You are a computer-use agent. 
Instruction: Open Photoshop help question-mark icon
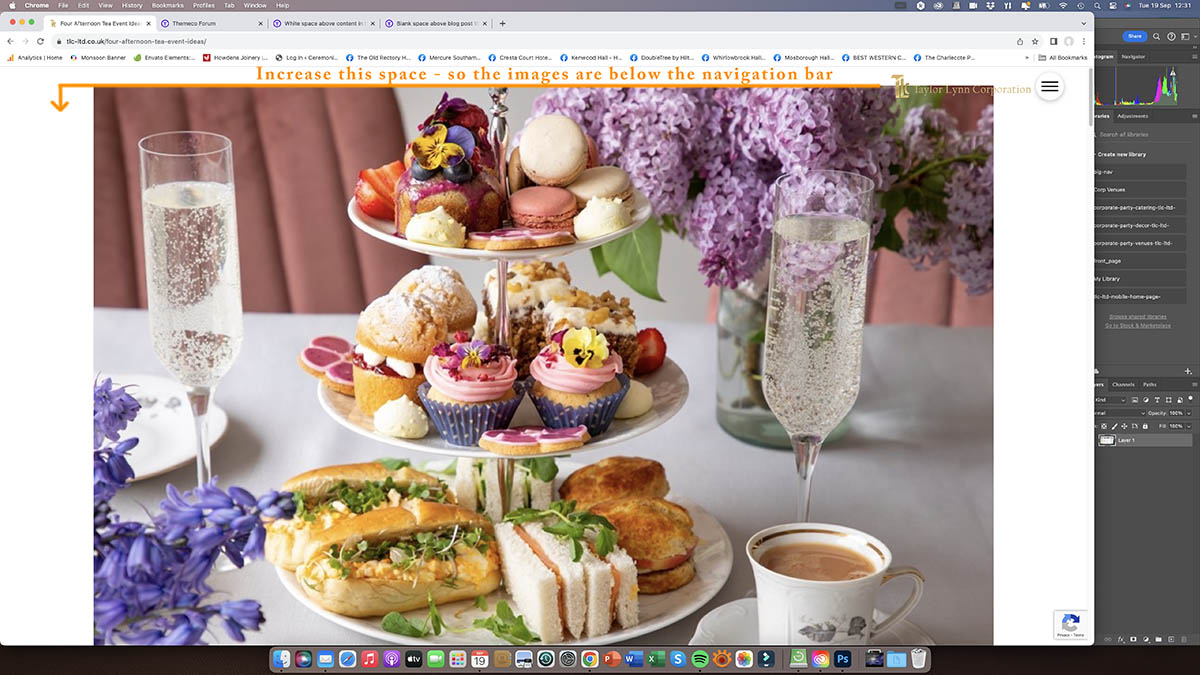[x=1170, y=36]
